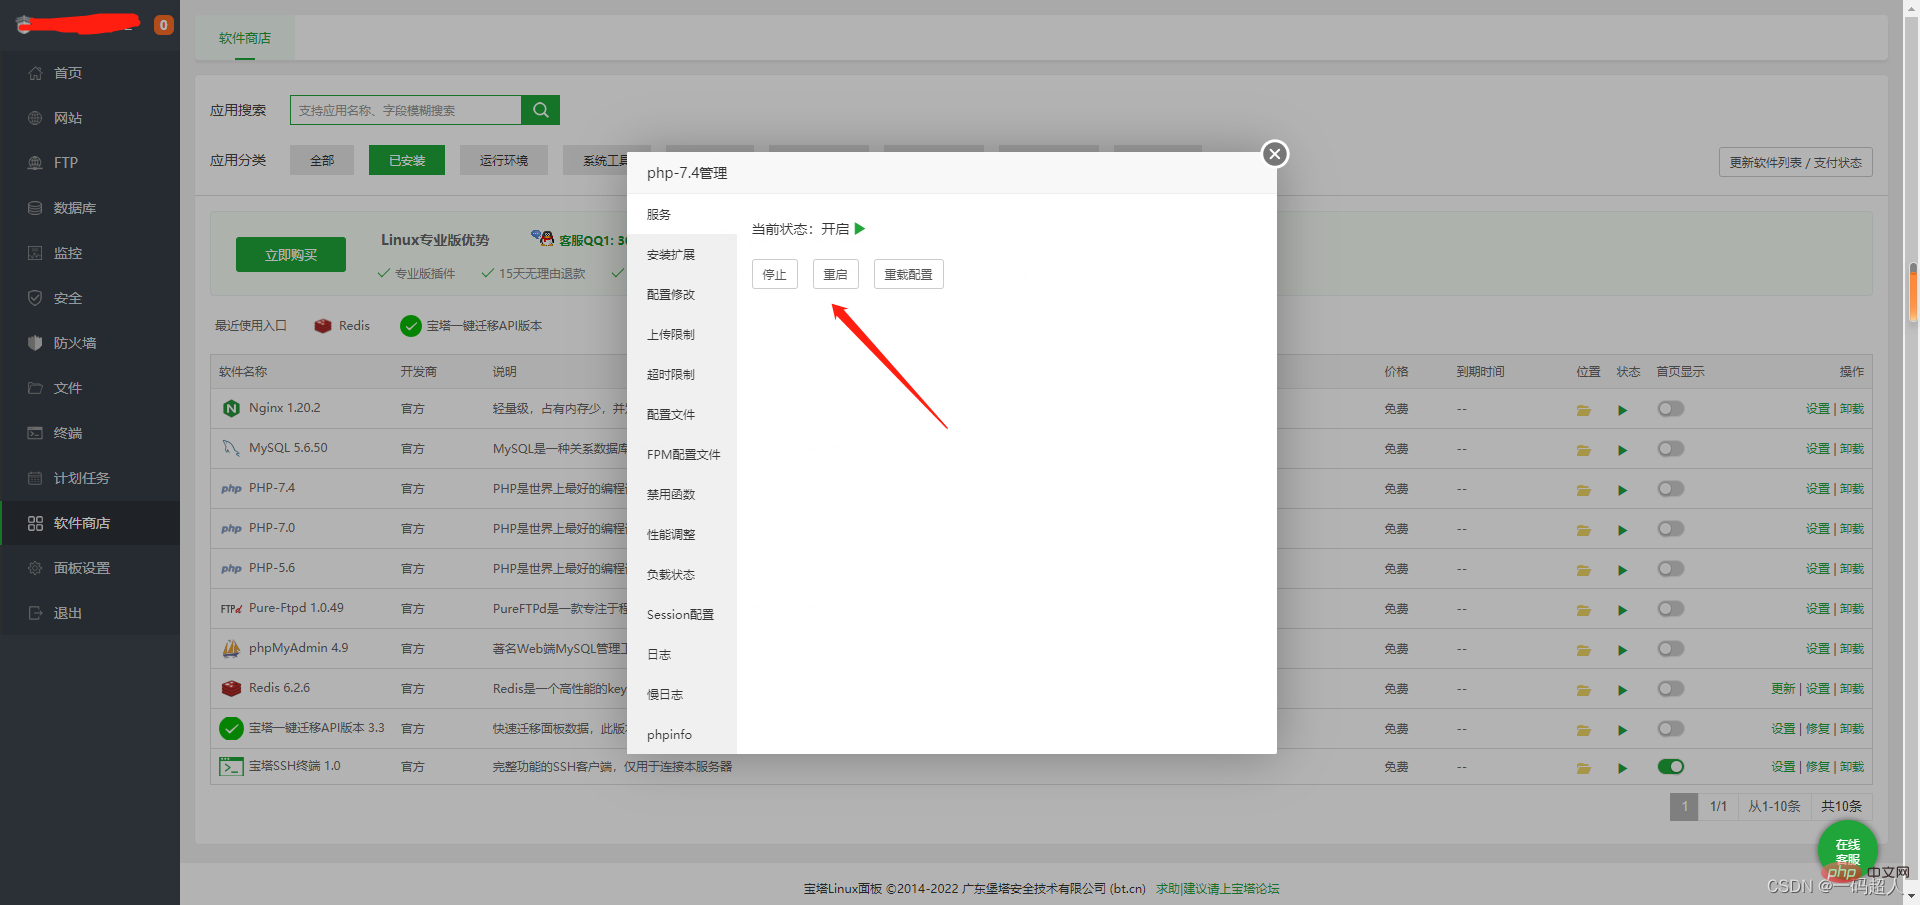This screenshot has width=1920, height=905.
Task: Click the 首页 home icon in the sidebar
Action: [35, 73]
